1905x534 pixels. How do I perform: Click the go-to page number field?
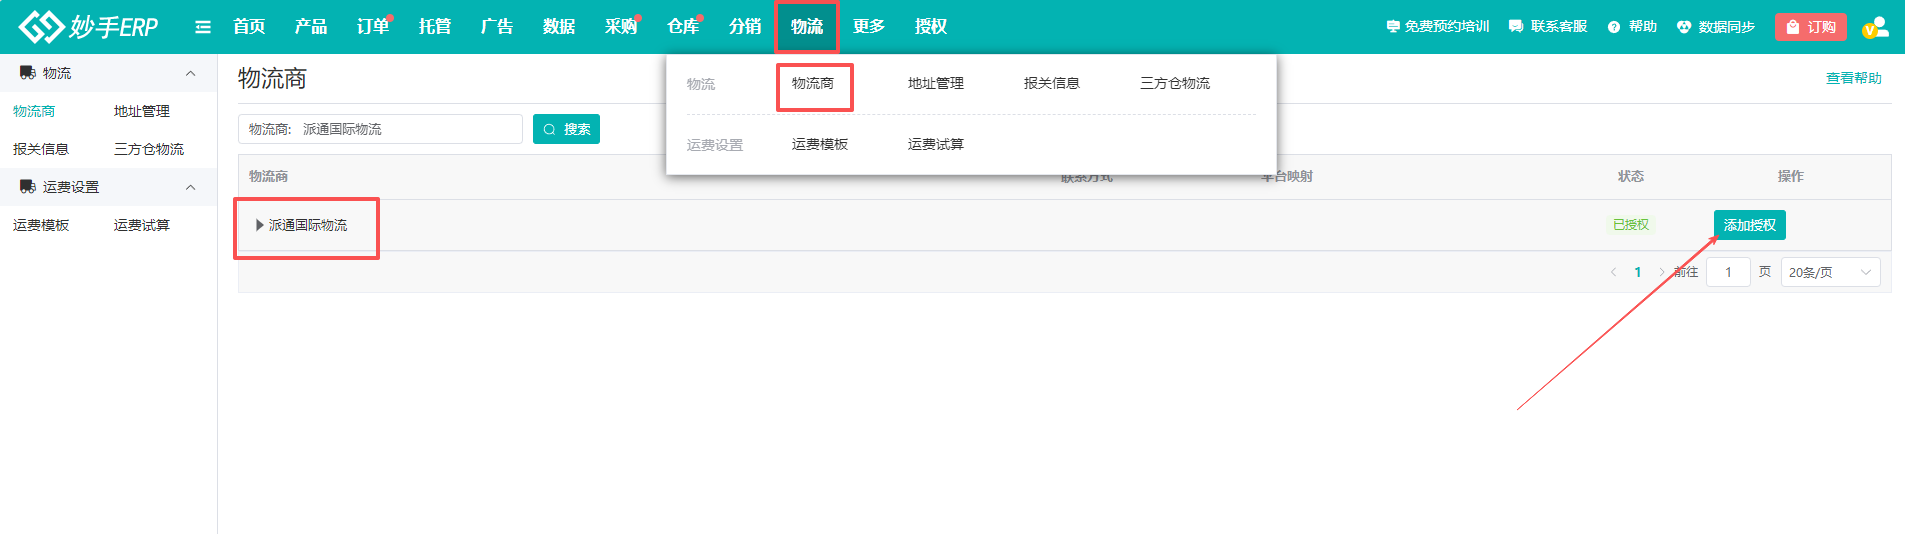tap(1727, 272)
